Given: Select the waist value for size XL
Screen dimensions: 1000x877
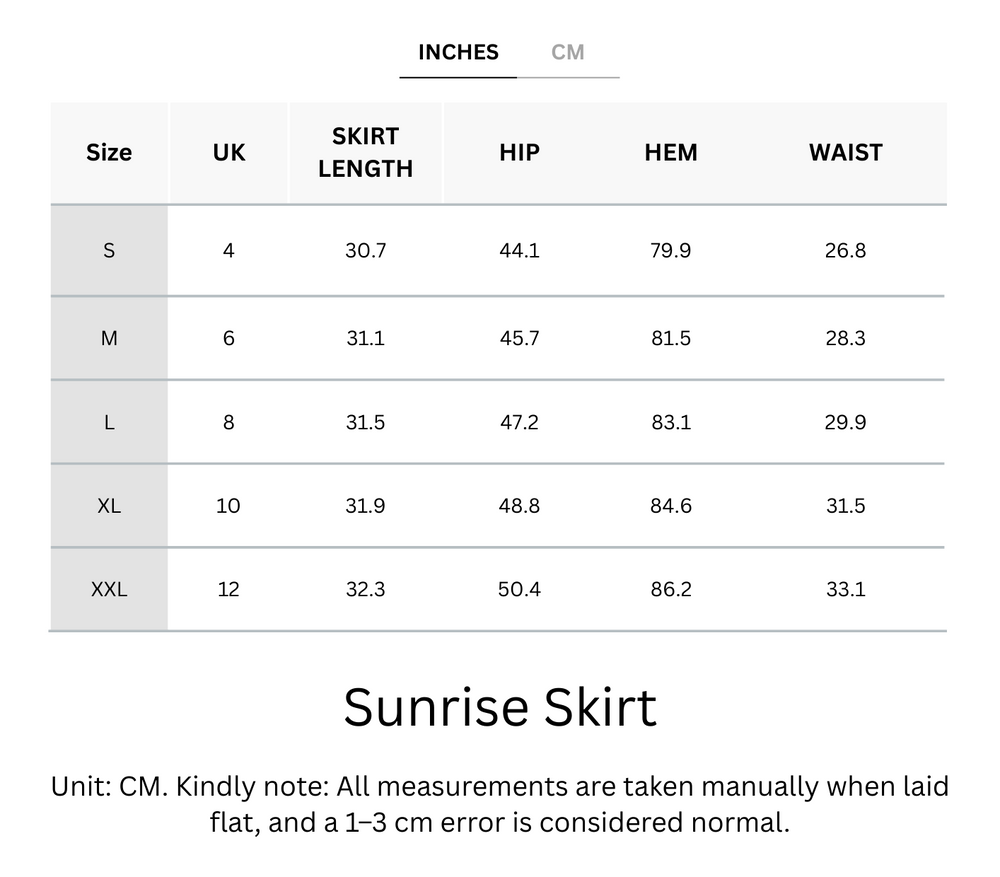Looking at the screenshot, I should 845,506.
